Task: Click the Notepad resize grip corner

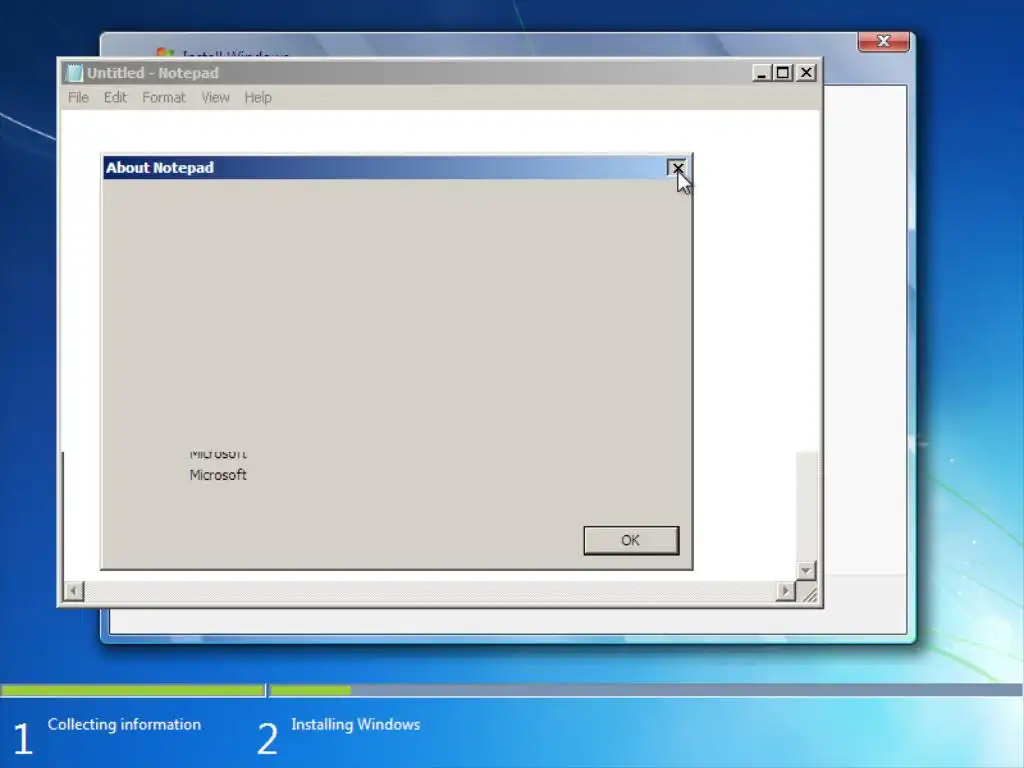Action: pyautogui.click(x=809, y=594)
